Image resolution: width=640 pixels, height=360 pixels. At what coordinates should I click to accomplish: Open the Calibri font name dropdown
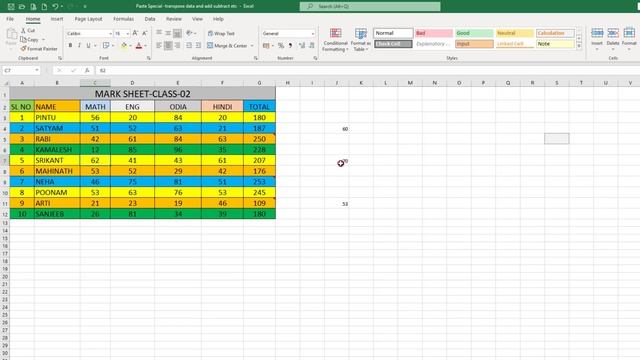tap(110, 33)
